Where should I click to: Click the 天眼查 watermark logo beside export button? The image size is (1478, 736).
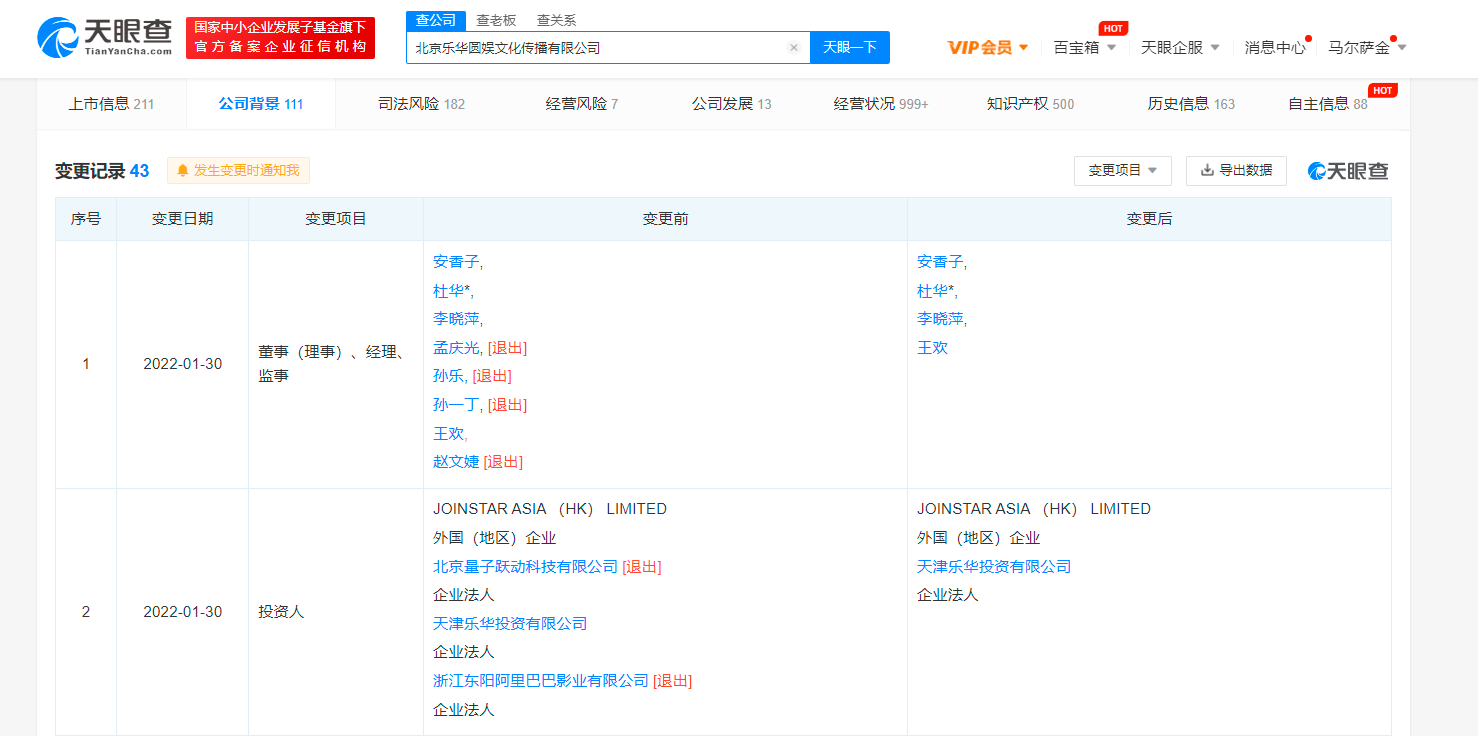tap(1347, 170)
